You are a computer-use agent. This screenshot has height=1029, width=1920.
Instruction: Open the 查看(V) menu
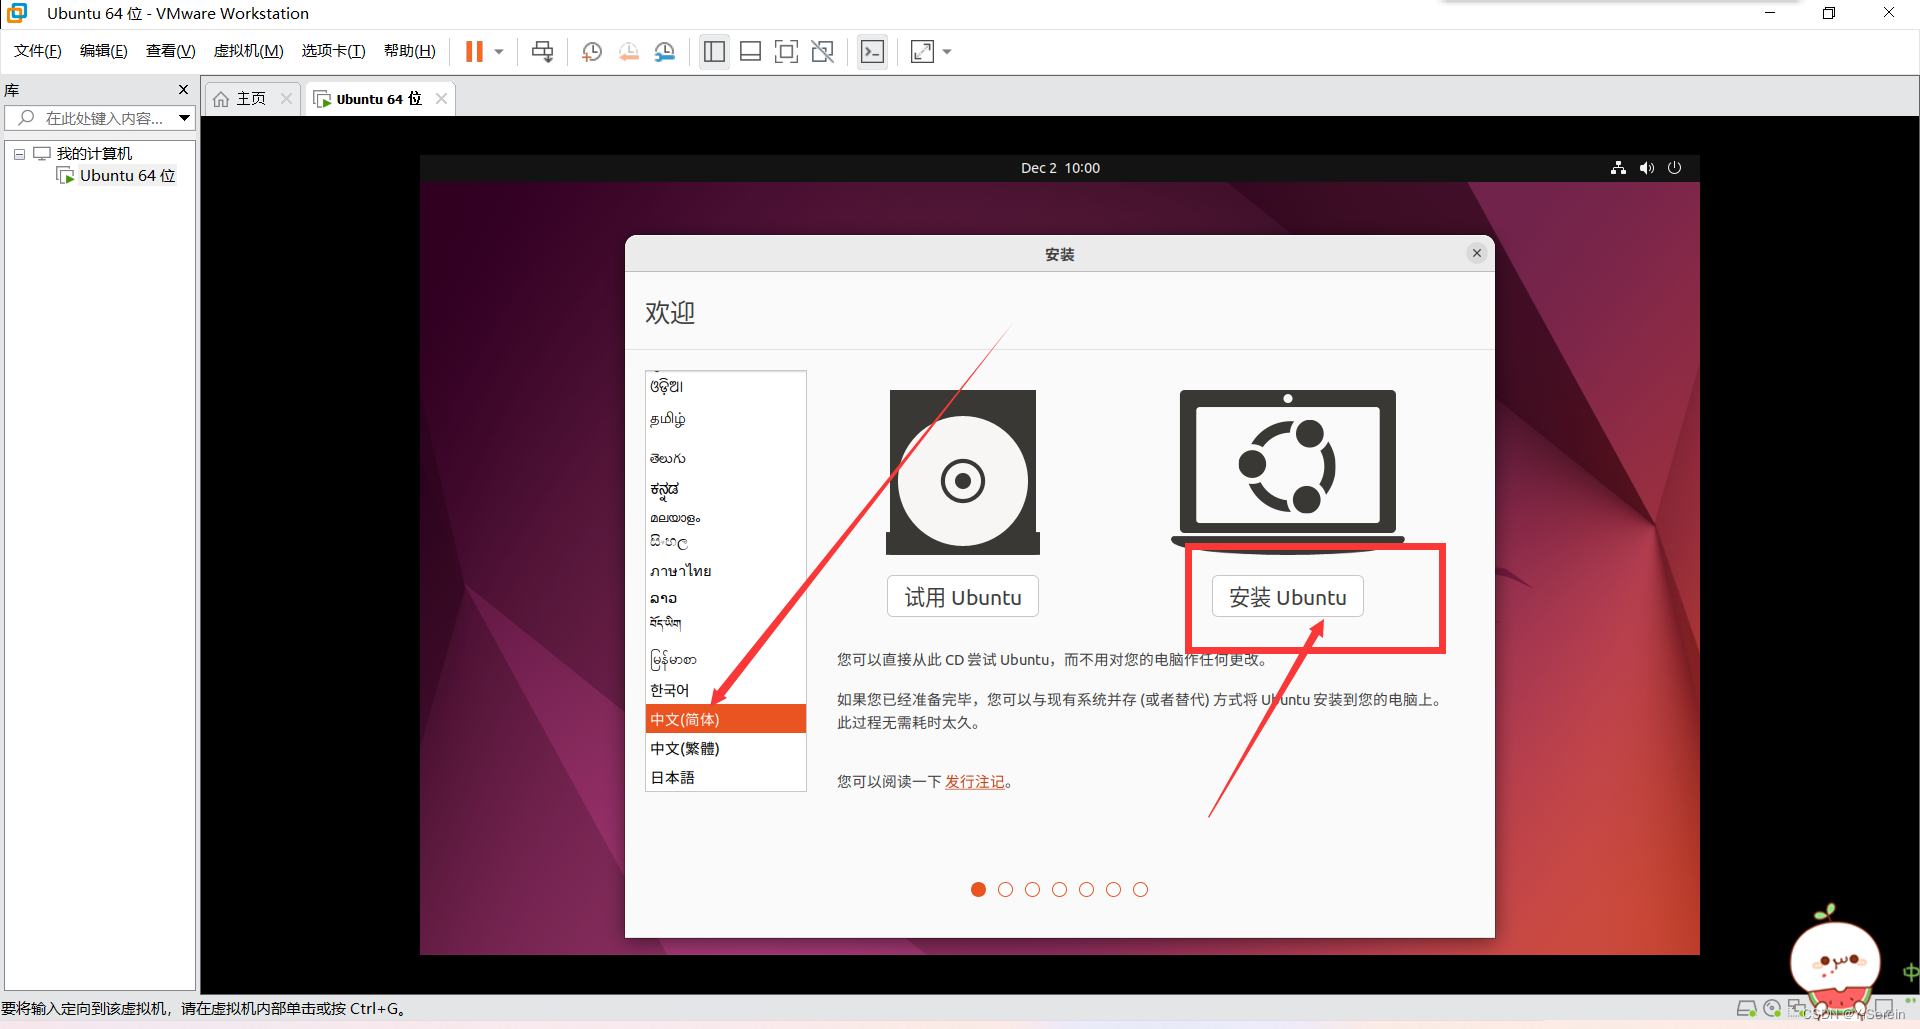pos(170,51)
